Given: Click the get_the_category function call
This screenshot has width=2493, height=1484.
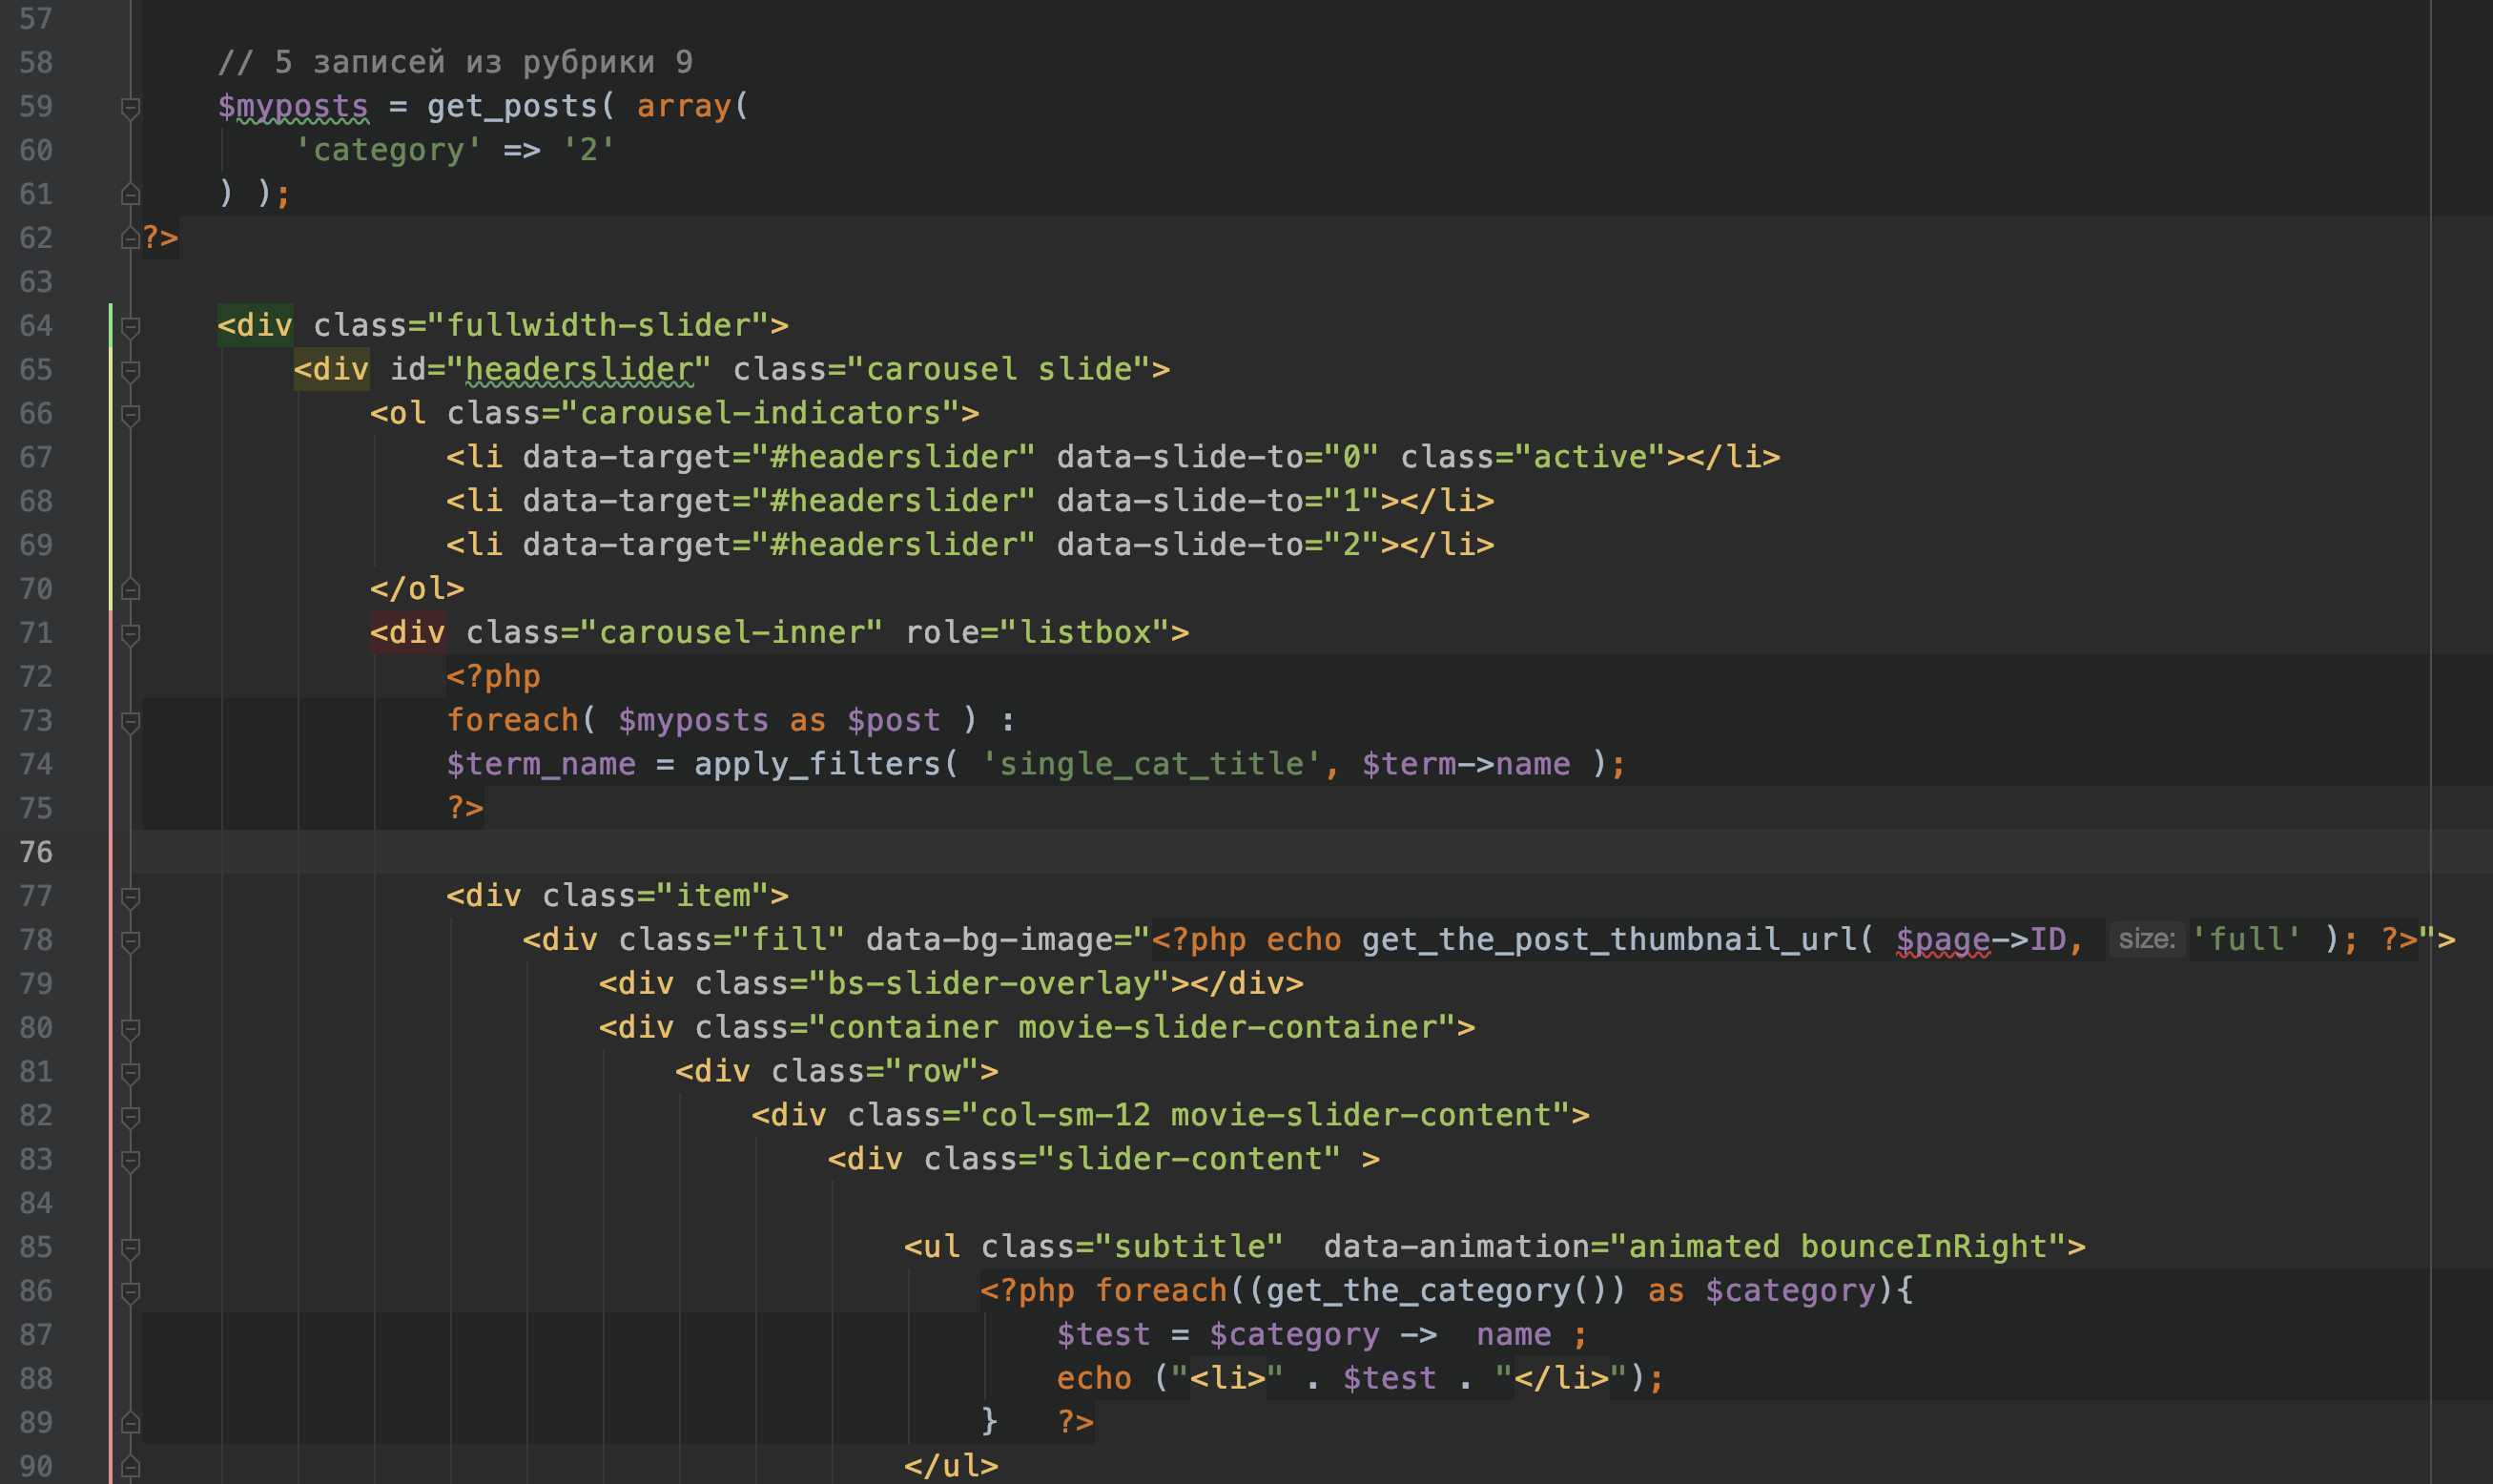Looking at the screenshot, I should pyautogui.click(x=1418, y=1290).
